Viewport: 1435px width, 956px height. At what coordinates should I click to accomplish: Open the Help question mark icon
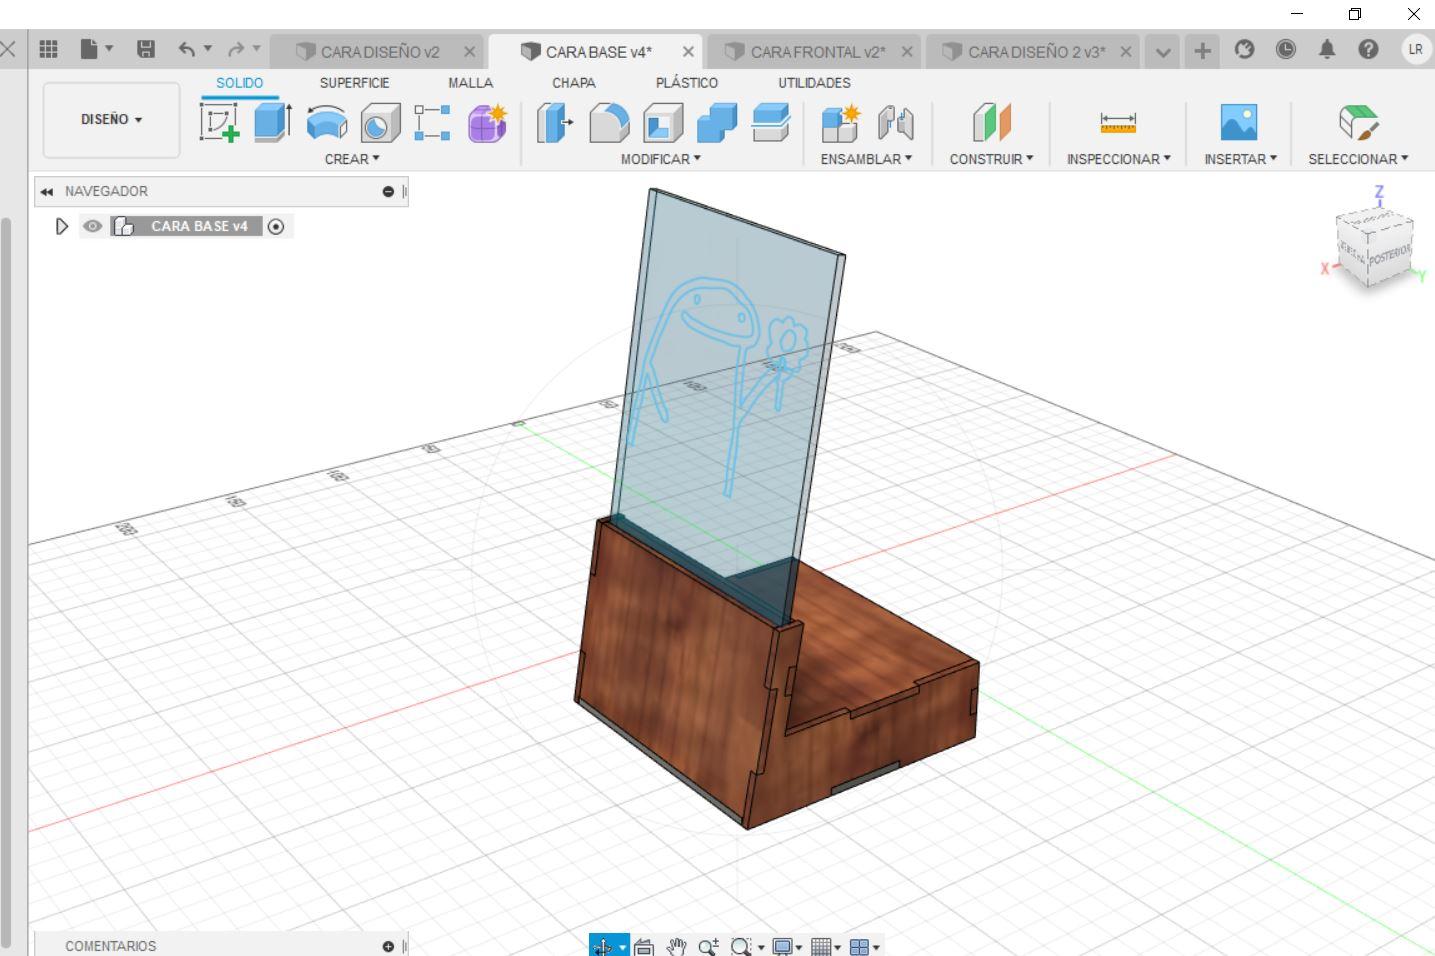point(1368,49)
